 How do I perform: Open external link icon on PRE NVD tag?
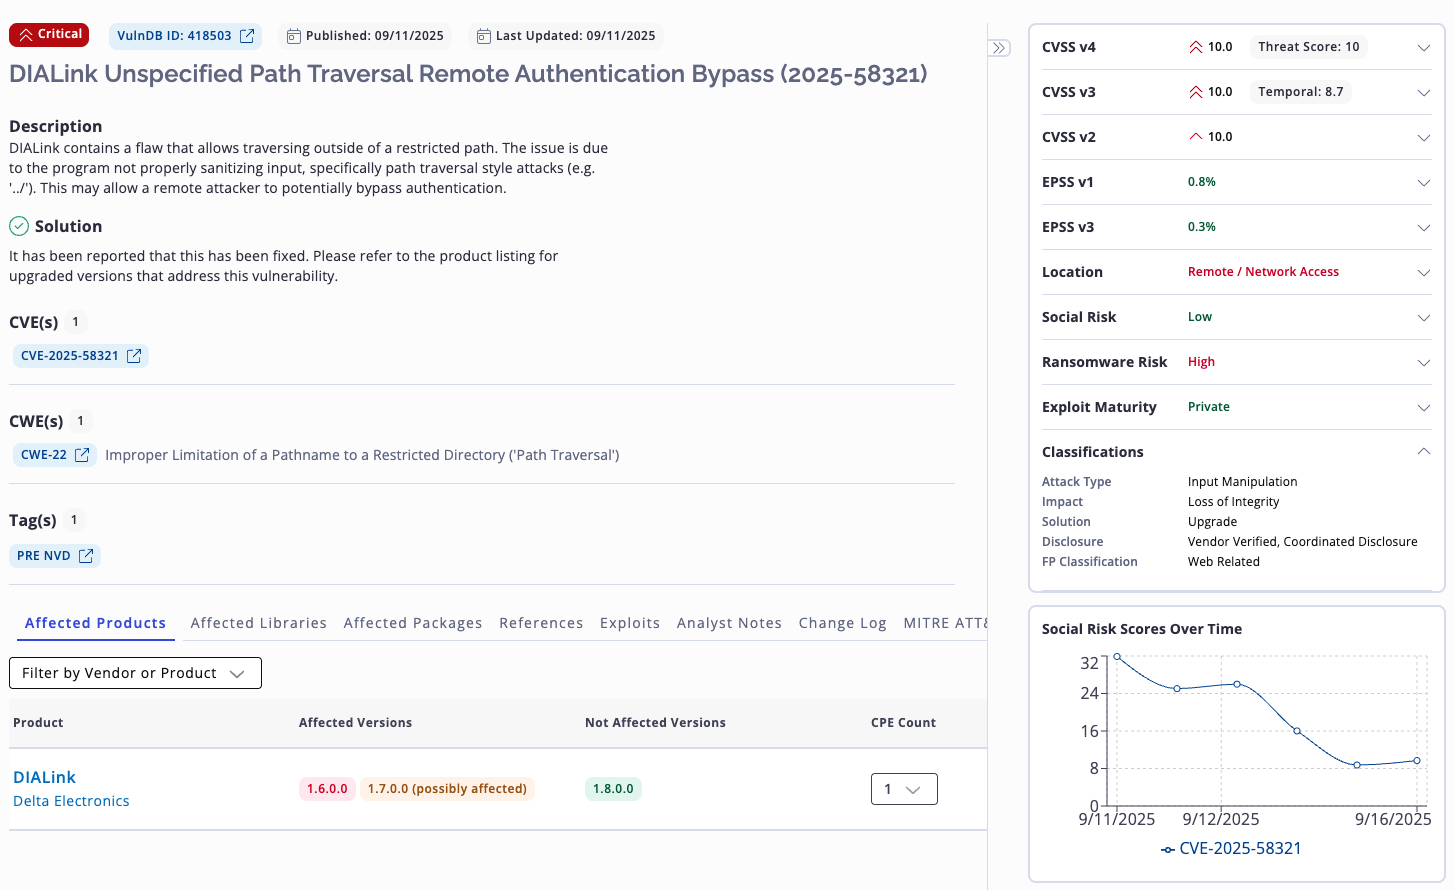(86, 556)
